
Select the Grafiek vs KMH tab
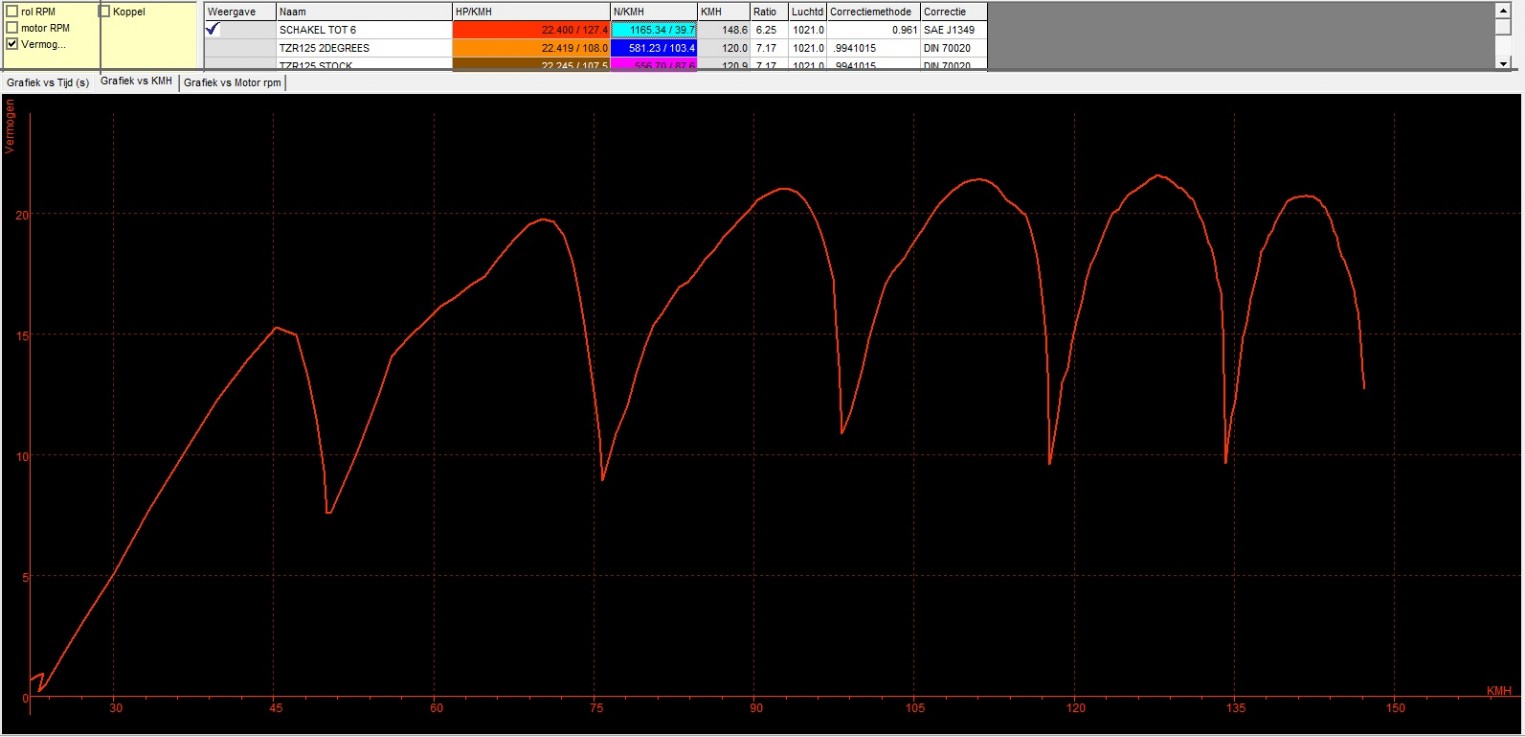pos(136,82)
